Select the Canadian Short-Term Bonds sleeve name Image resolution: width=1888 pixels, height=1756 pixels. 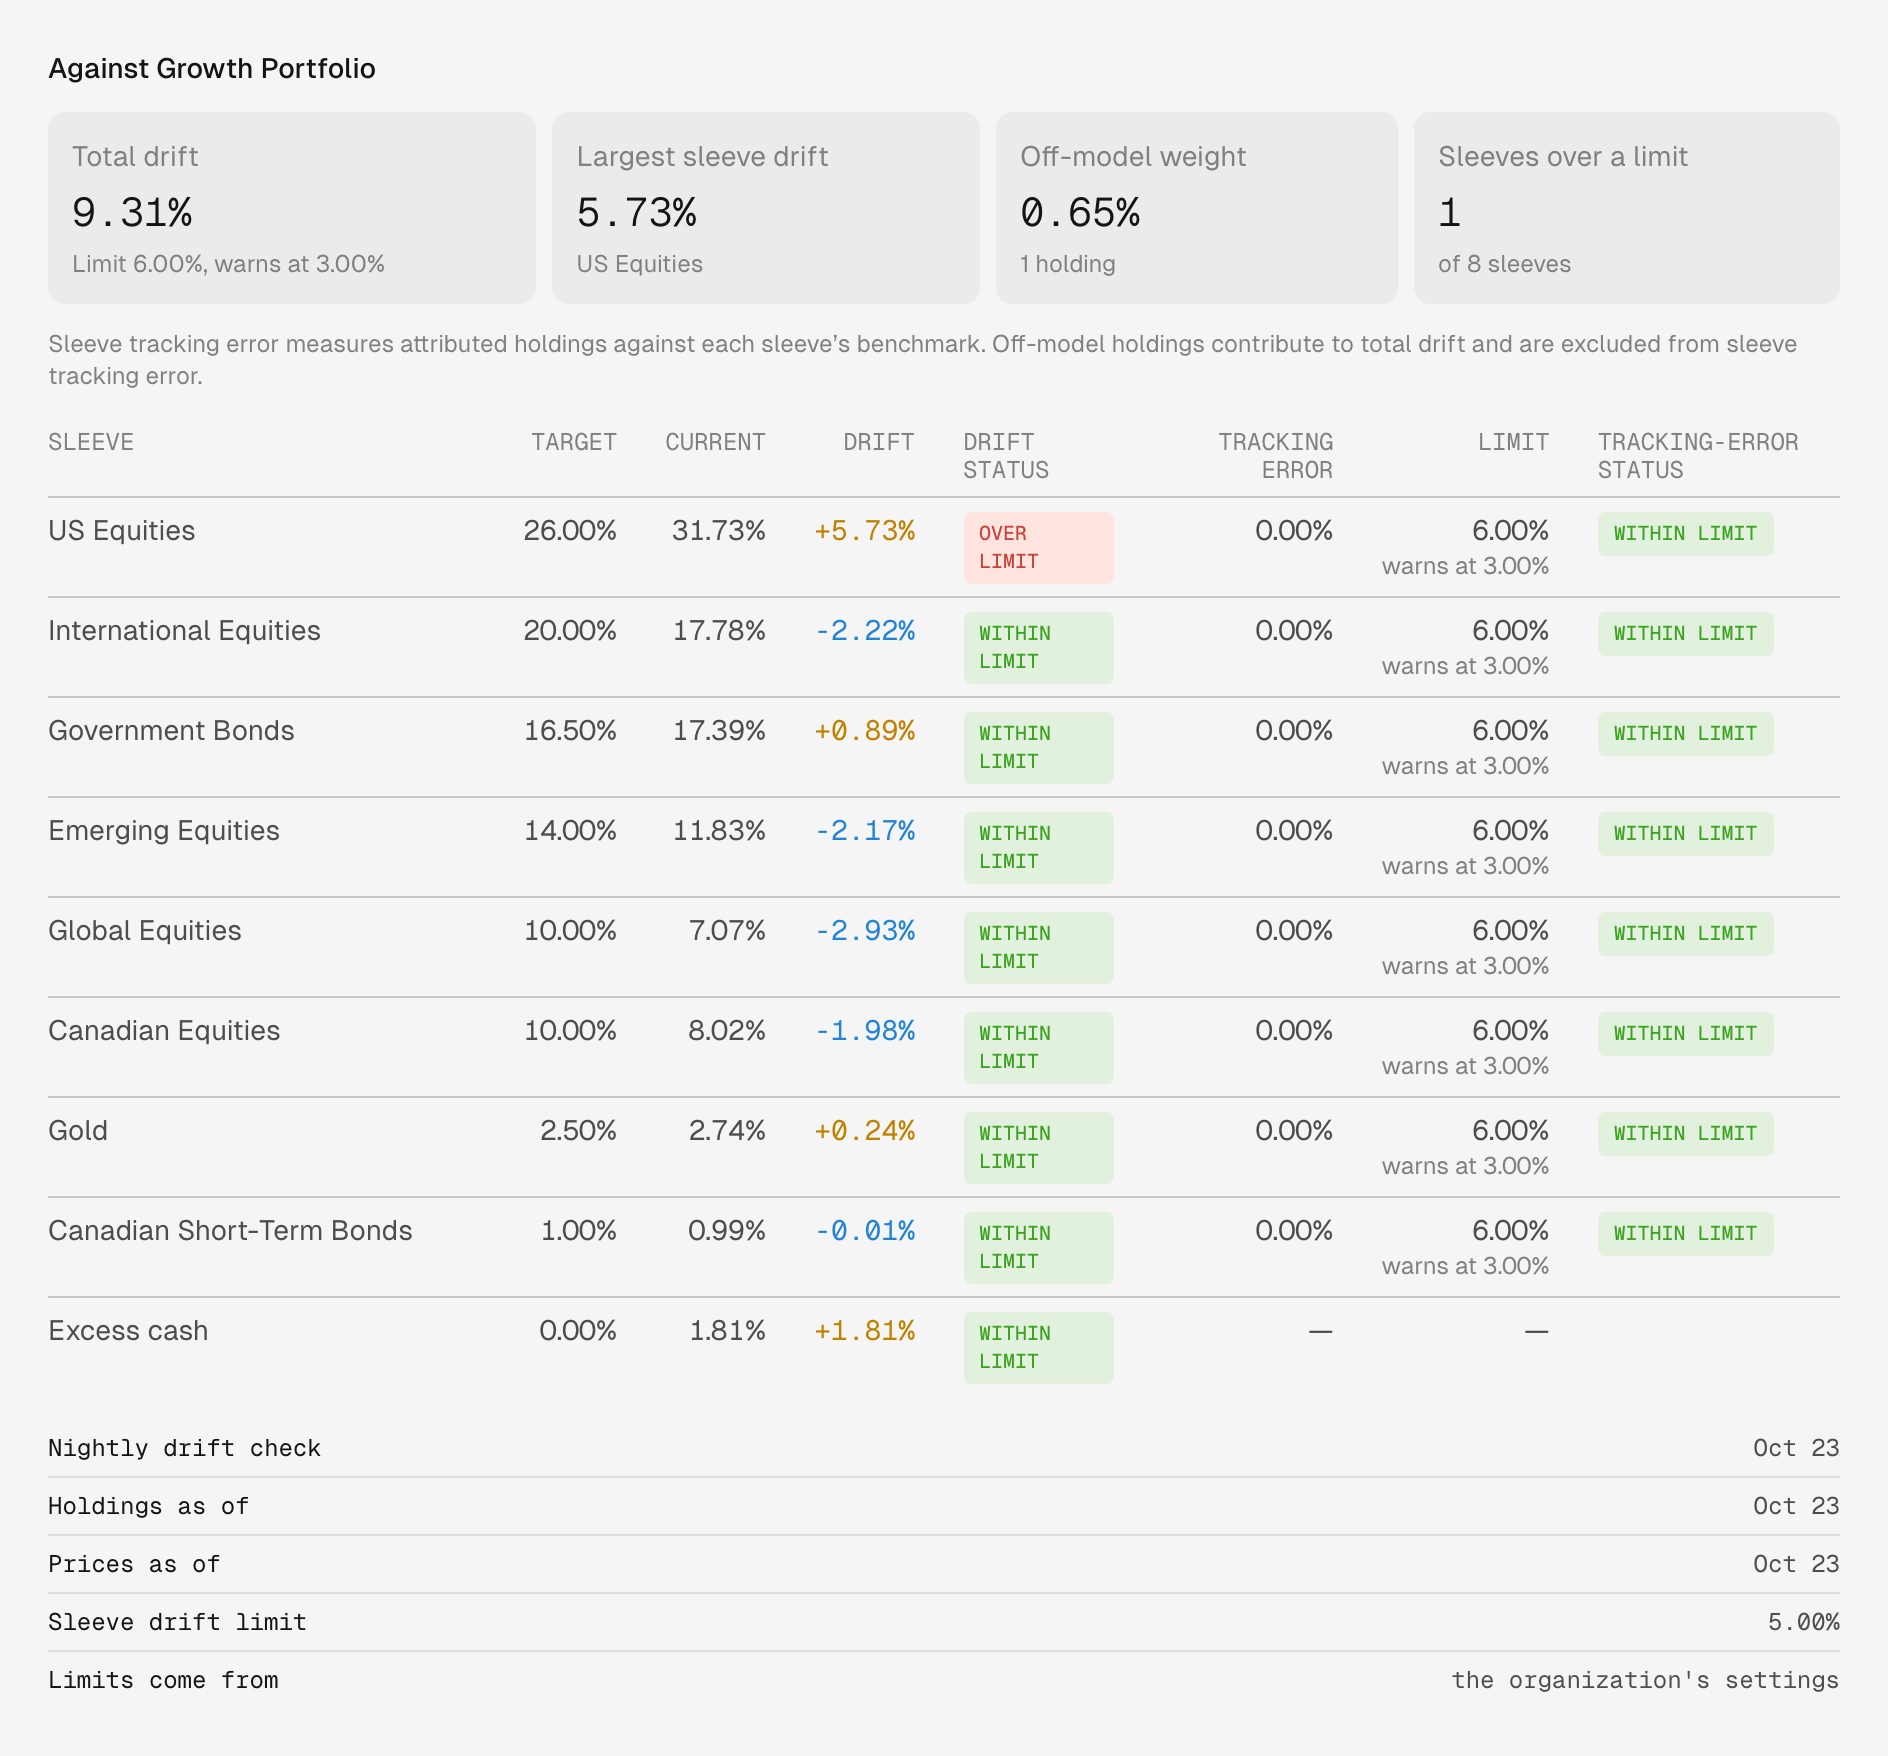click(230, 1230)
